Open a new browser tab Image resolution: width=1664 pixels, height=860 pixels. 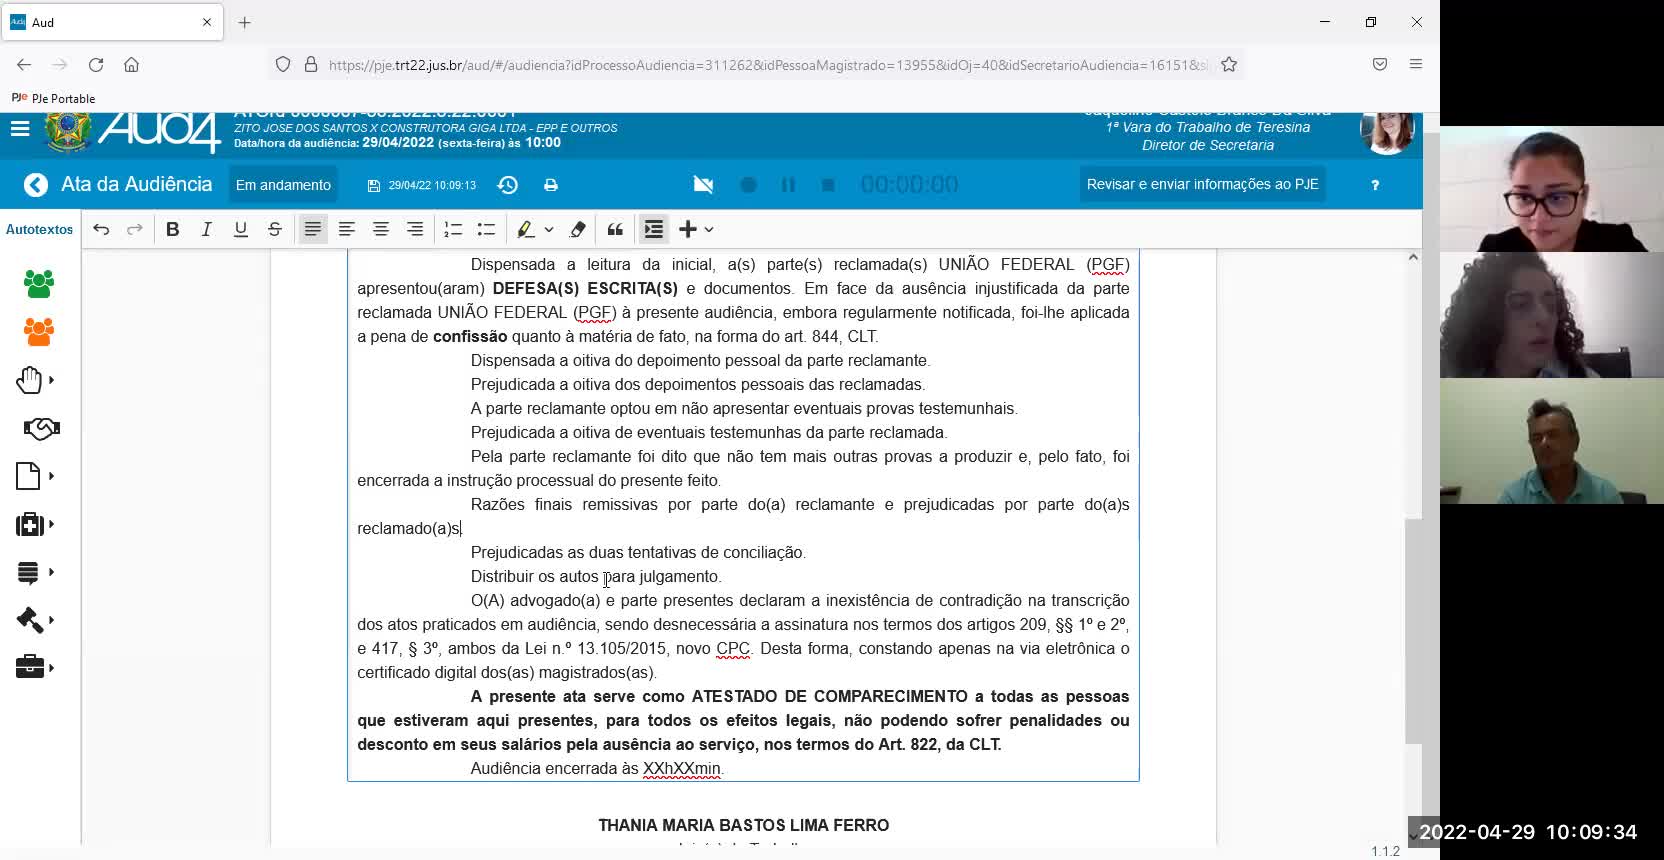pos(244,22)
